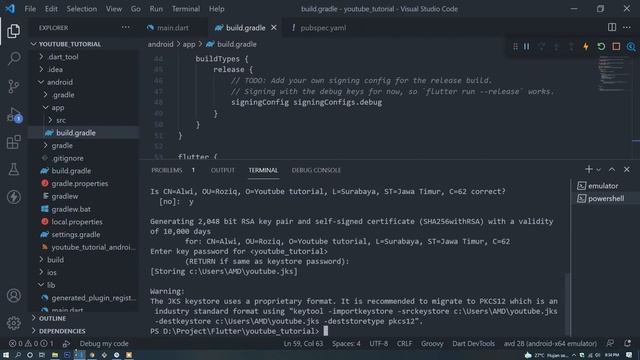The height and width of the screenshot is (360, 640).
Task: Open the Search view in activity bar
Action: click(13, 59)
